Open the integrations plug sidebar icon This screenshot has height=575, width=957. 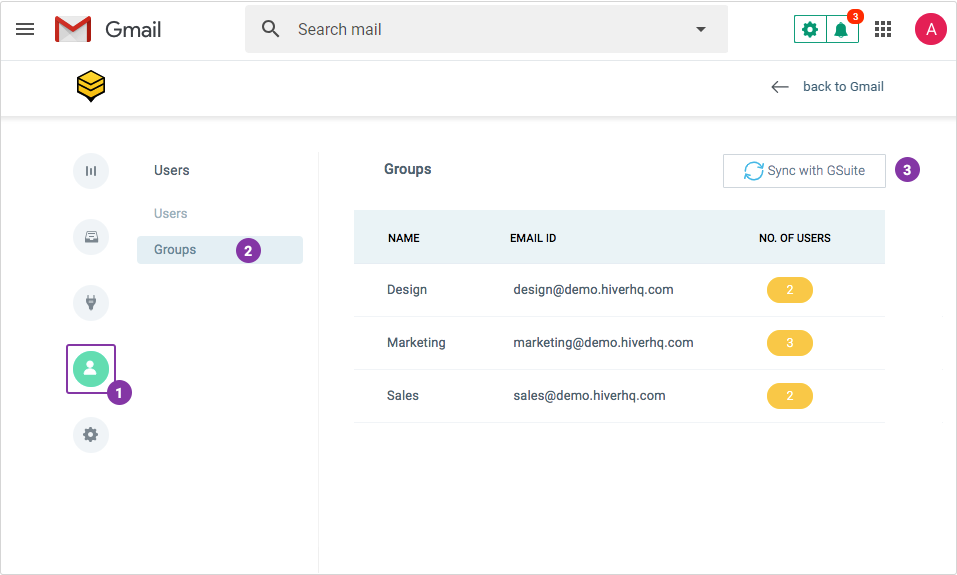click(91, 303)
